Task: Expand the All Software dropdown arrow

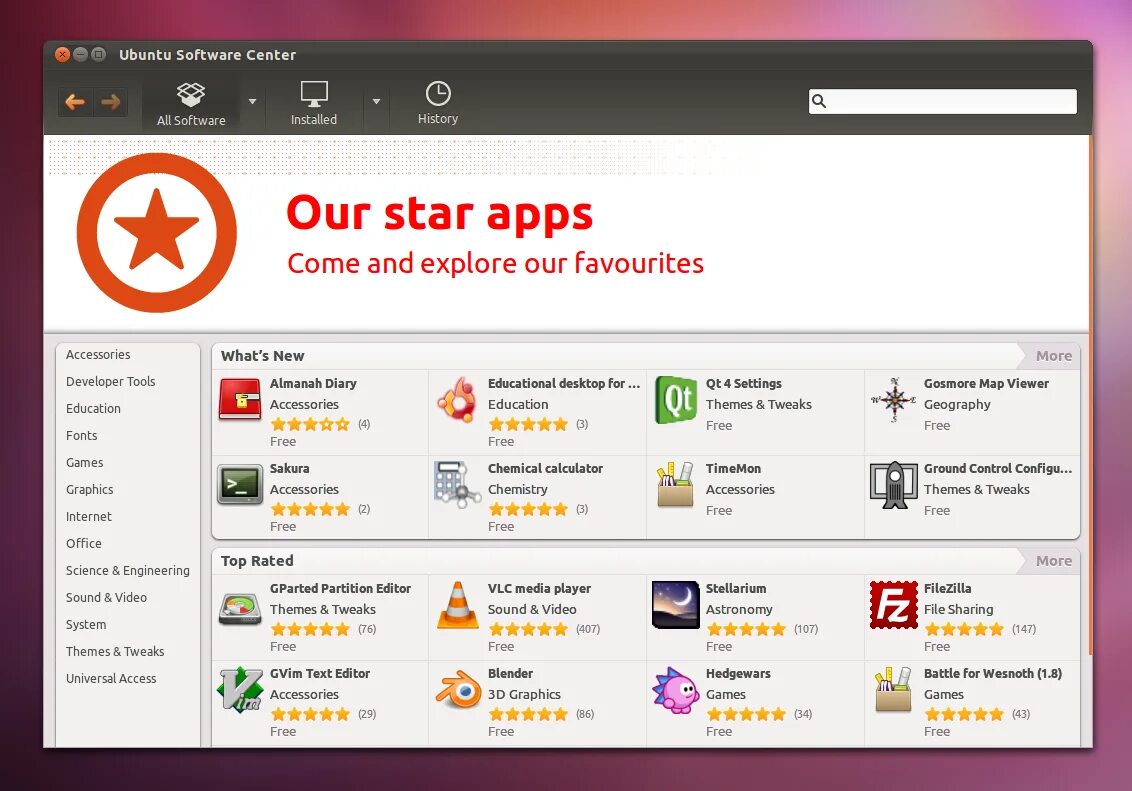Action: click(x=252, y=102)
